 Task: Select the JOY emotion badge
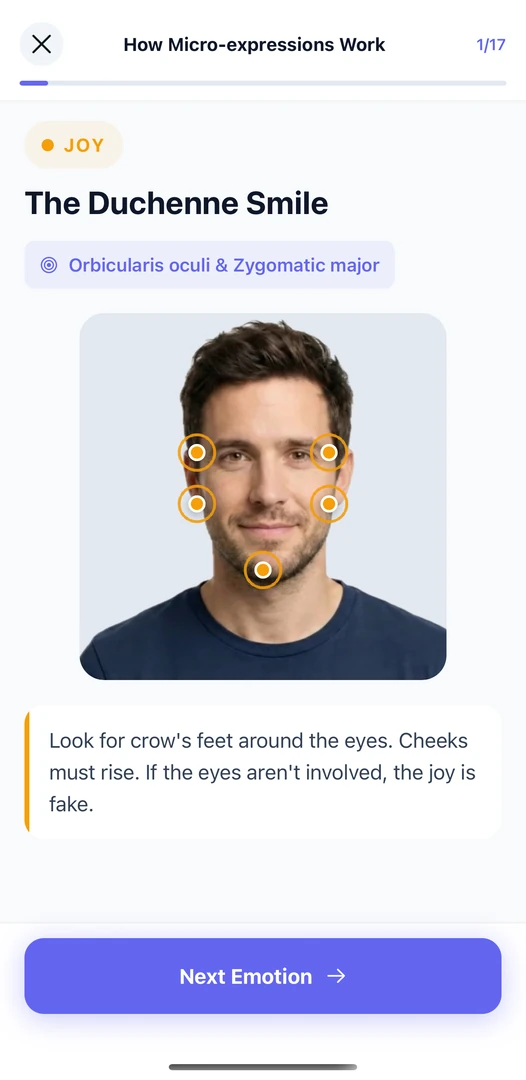pyautogui.click(x=74, y=145)
